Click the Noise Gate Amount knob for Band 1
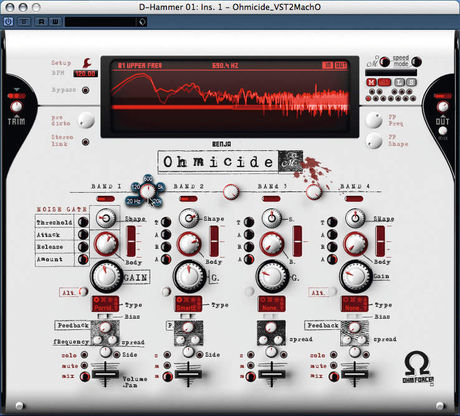The height and width of the screenshot is (416, 460). point(83,259)
